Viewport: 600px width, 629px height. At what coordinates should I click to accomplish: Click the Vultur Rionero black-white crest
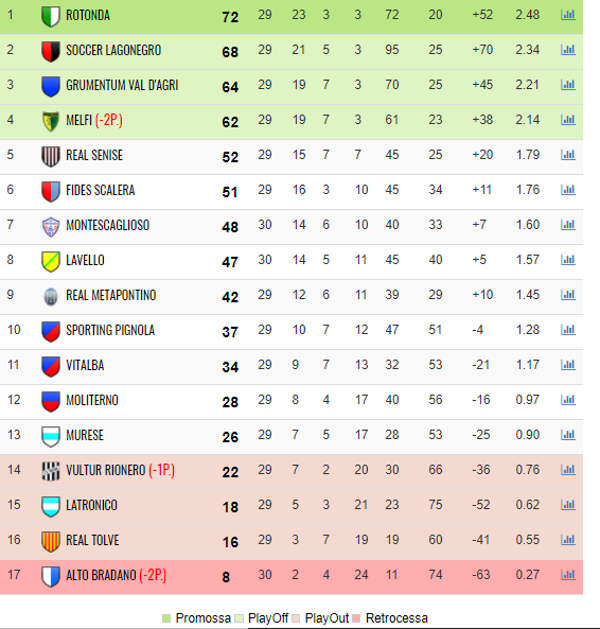51,471
